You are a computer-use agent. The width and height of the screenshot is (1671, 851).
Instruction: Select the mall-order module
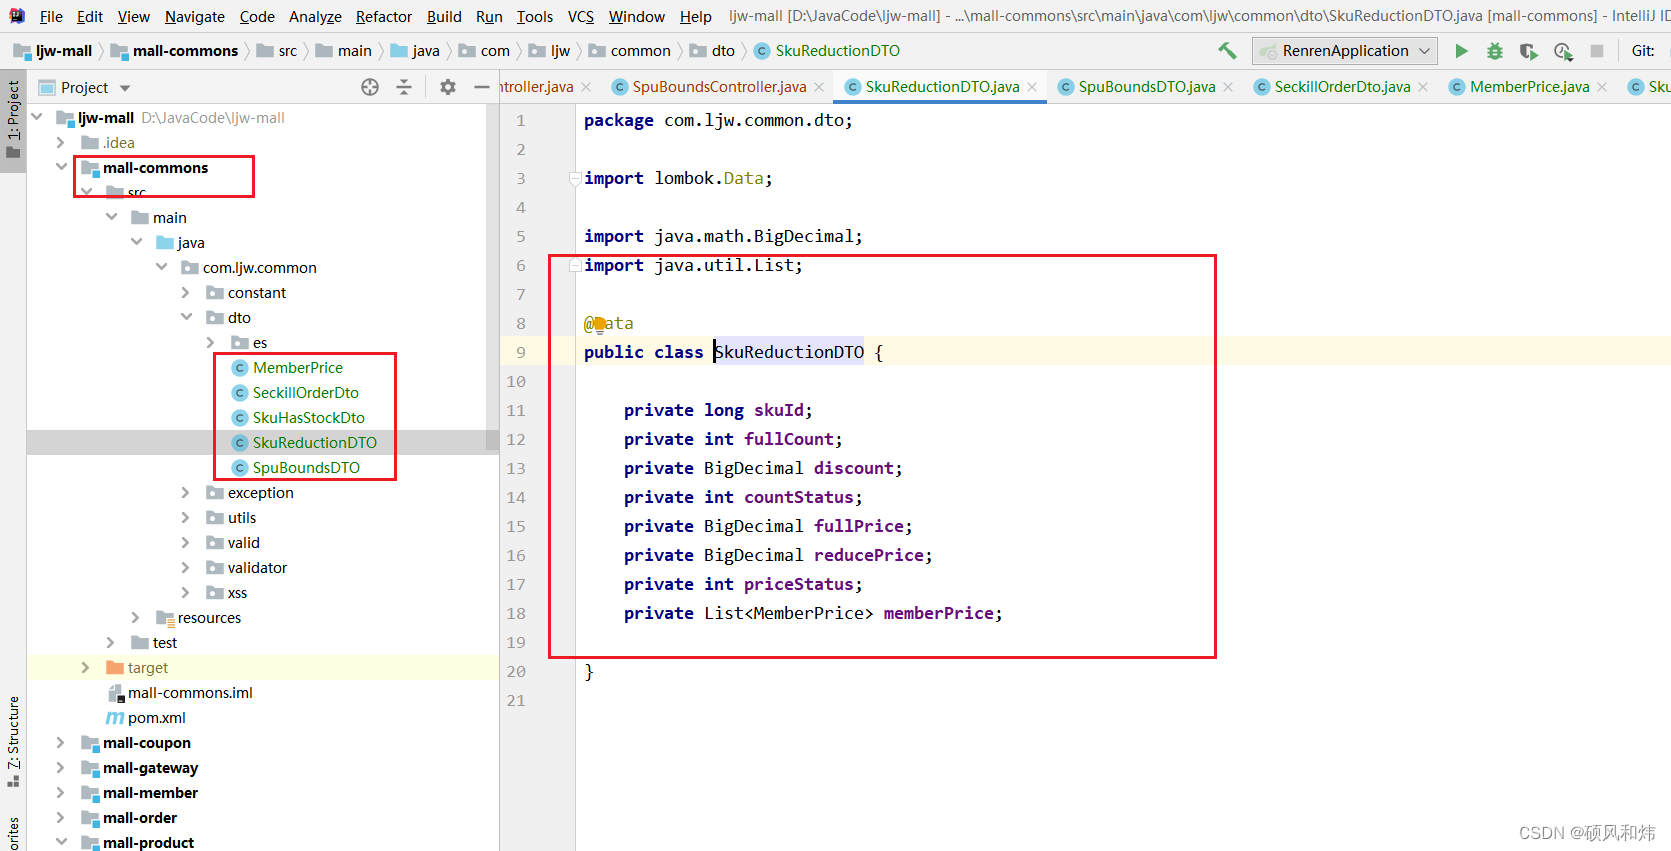(x=140, y=818)
